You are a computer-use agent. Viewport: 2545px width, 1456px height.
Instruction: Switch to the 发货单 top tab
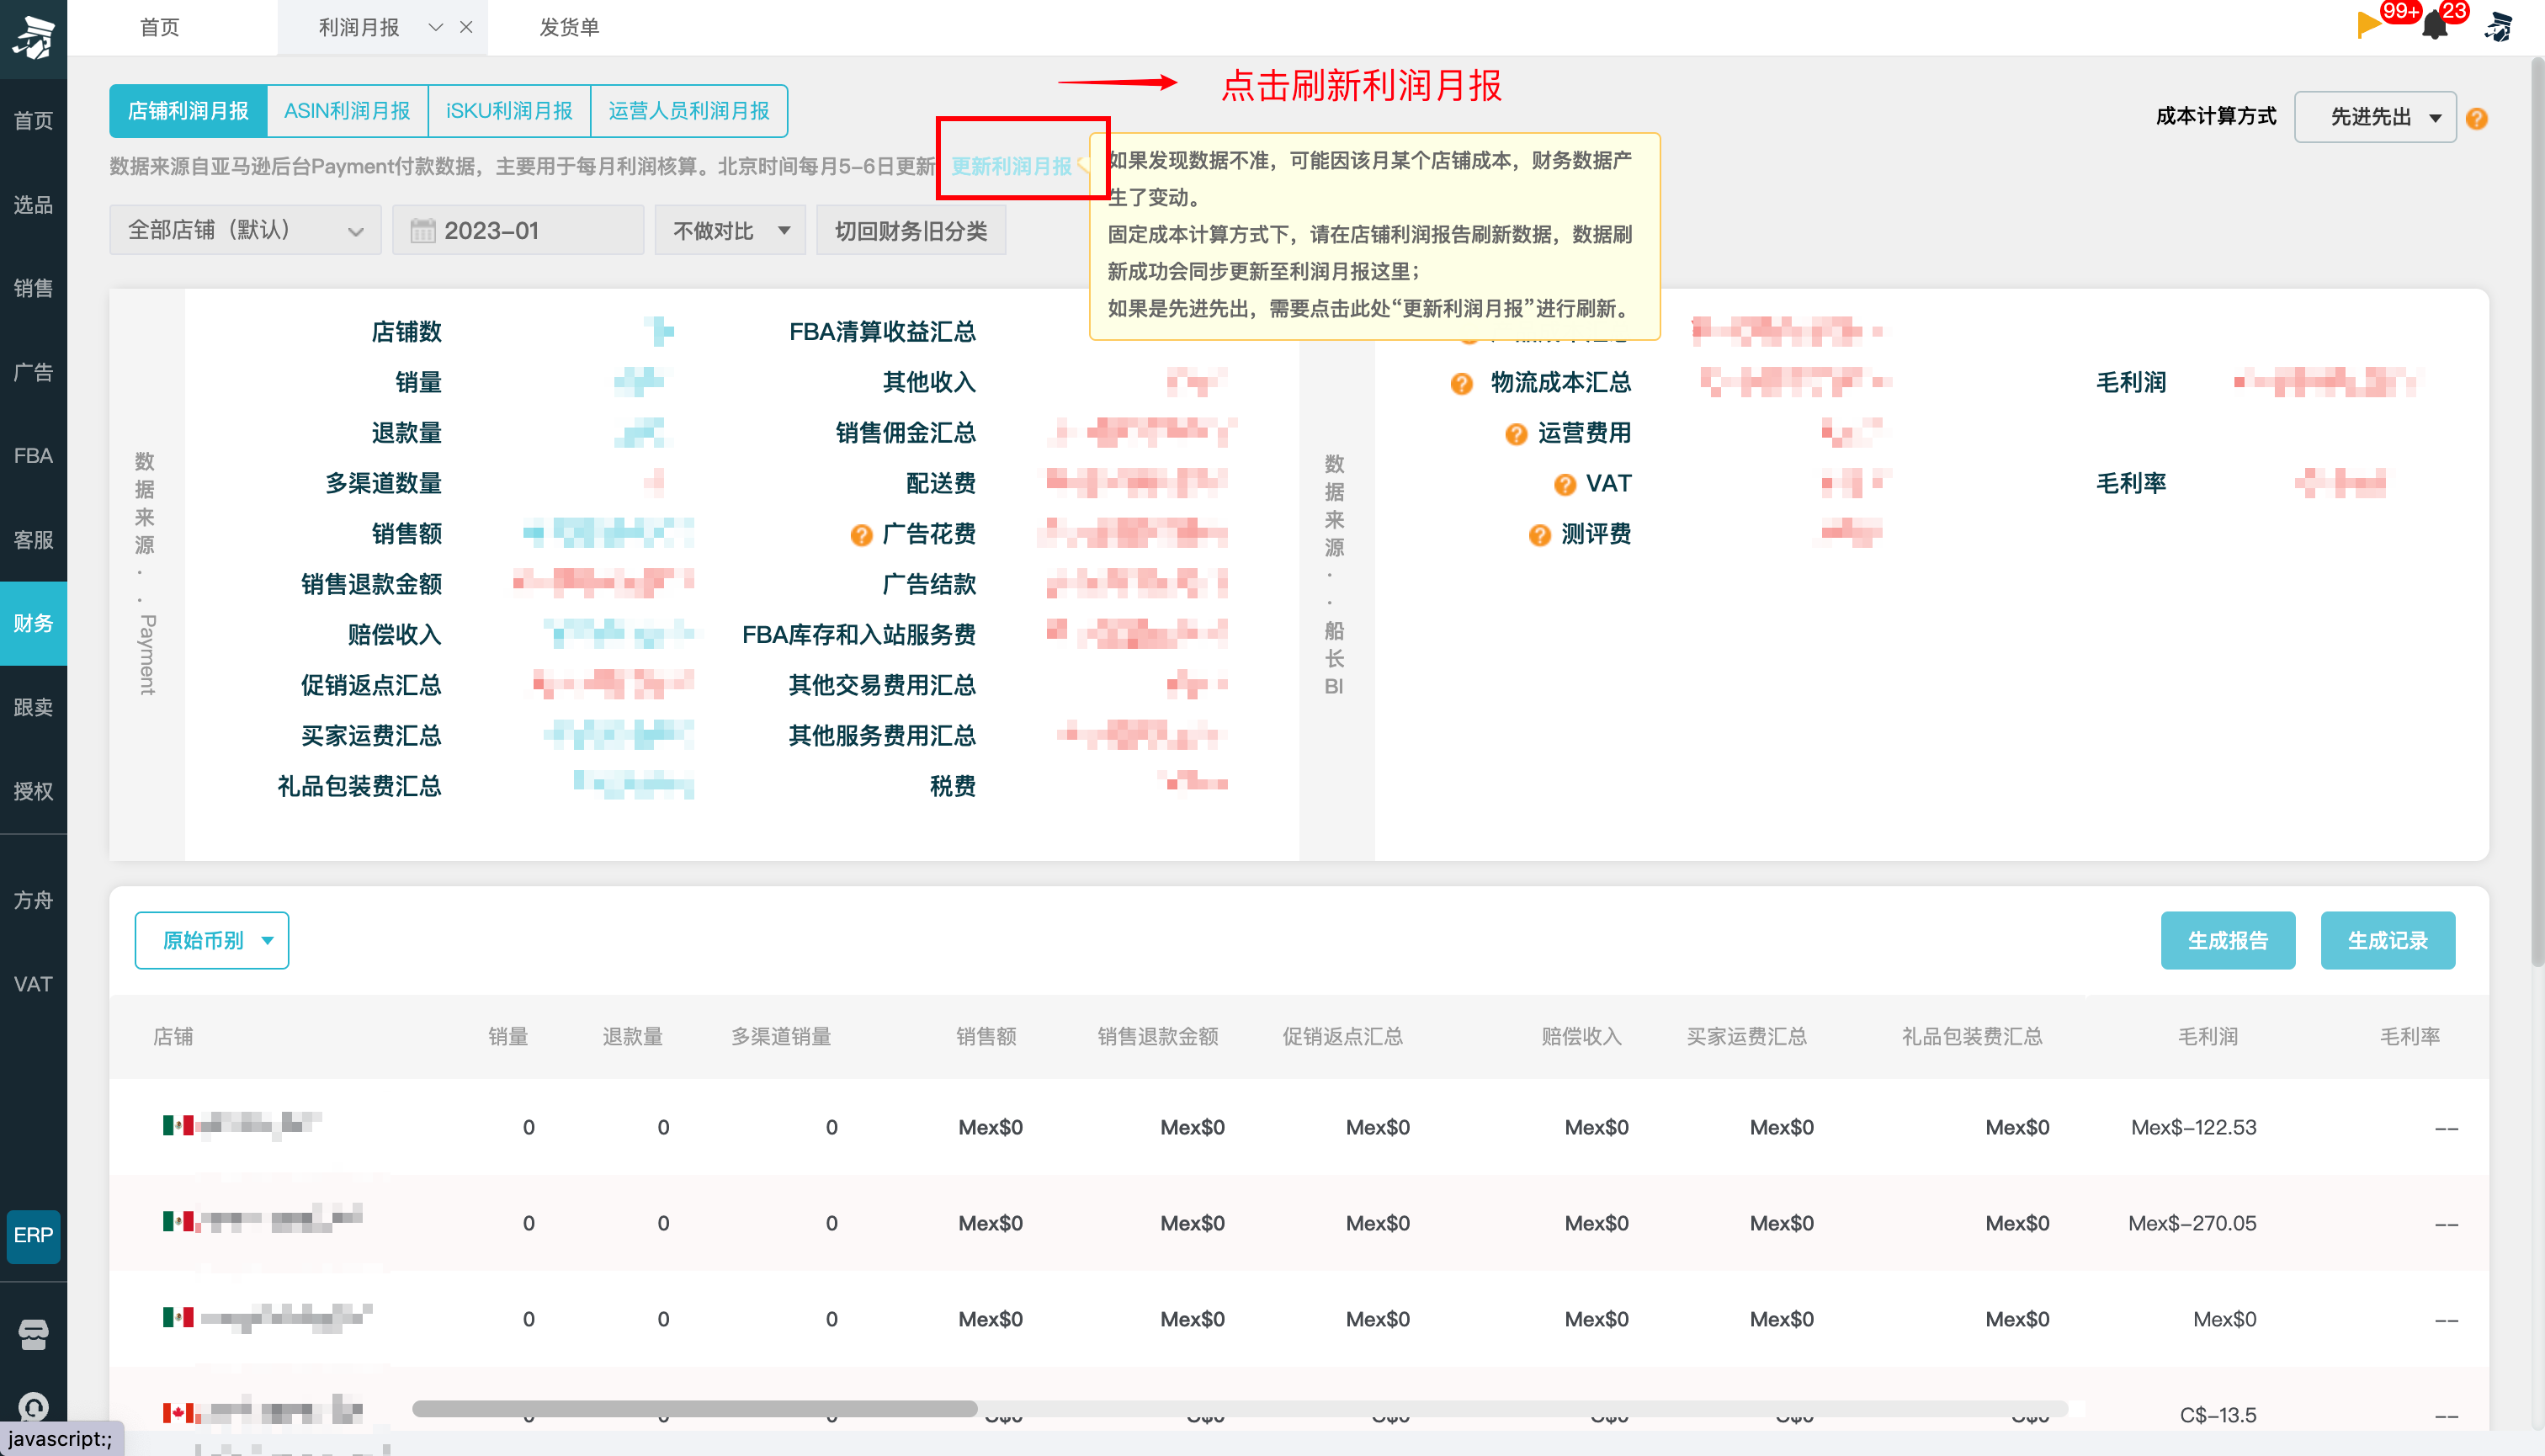pyautogui.click(x=569, y=27)
